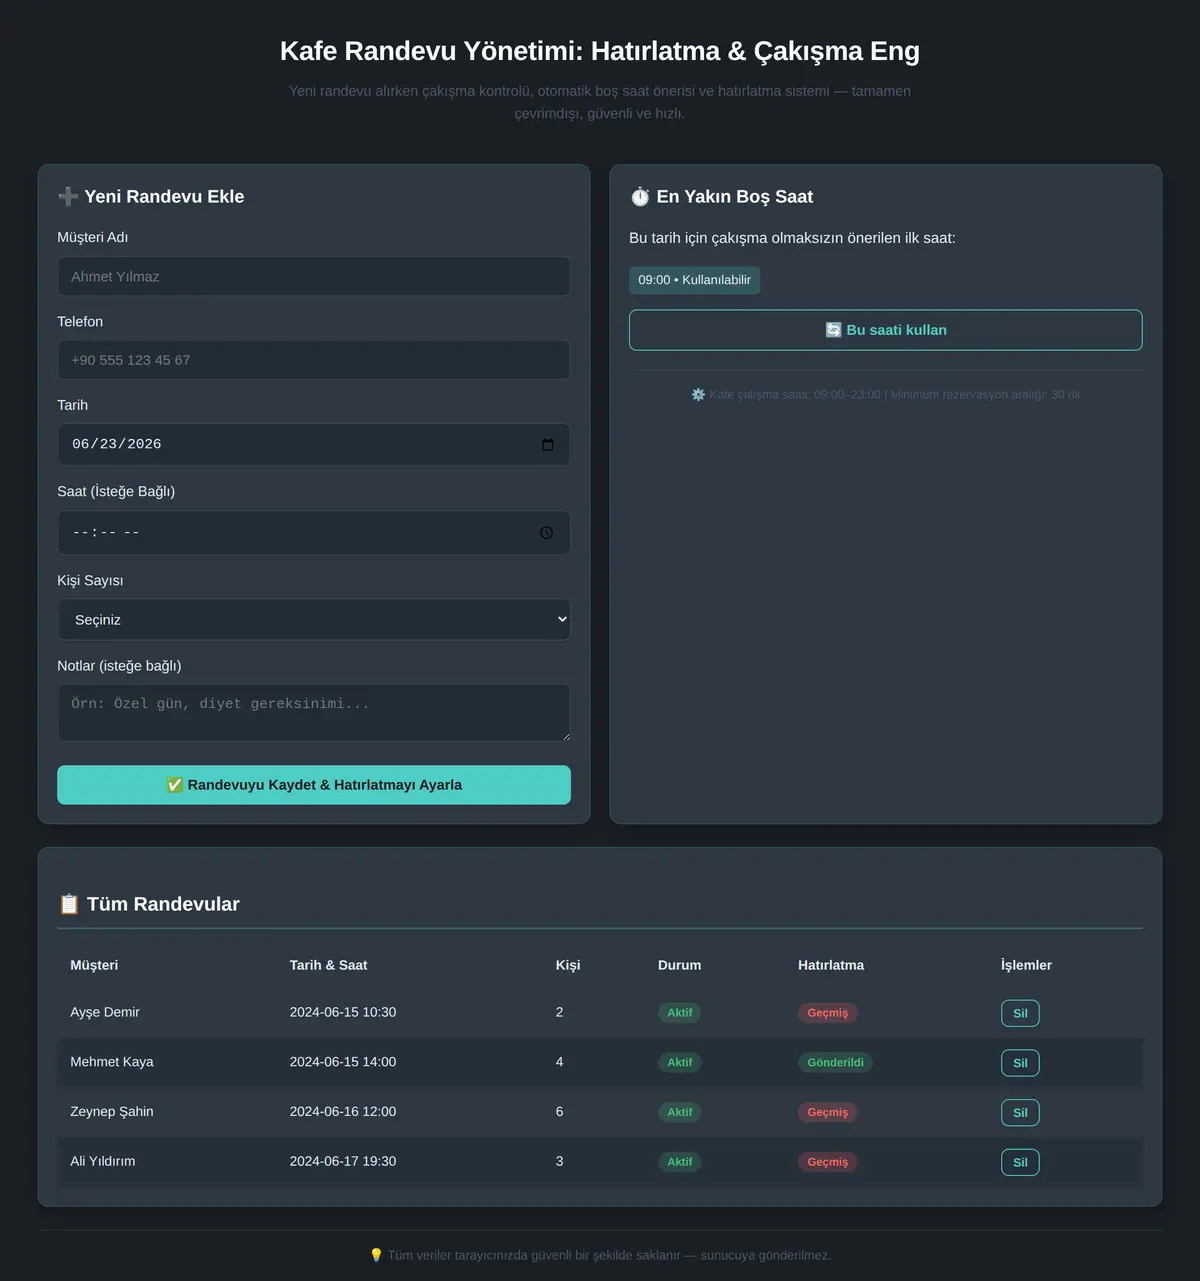Click the Aktif badge in Mehmet Kaya's row
1200x1281 pixels.
point(680,1063)
